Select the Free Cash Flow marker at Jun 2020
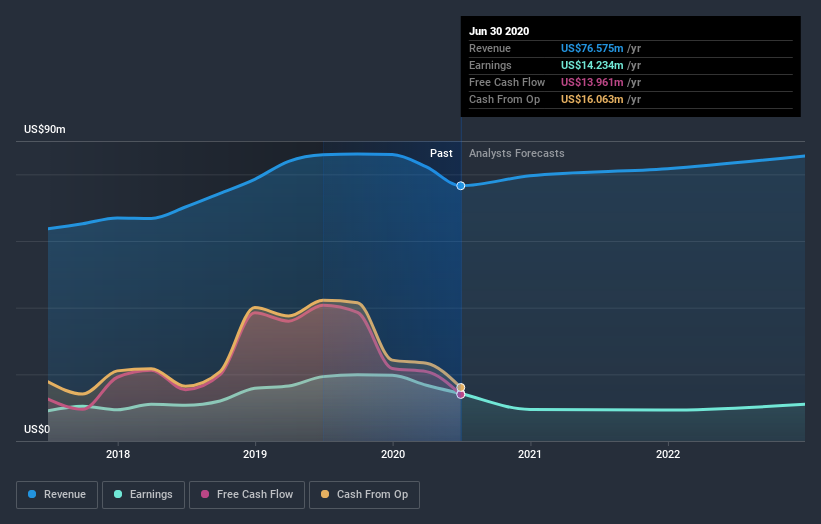The width and height of the screenshot is (821, 524). coord(460,395)
